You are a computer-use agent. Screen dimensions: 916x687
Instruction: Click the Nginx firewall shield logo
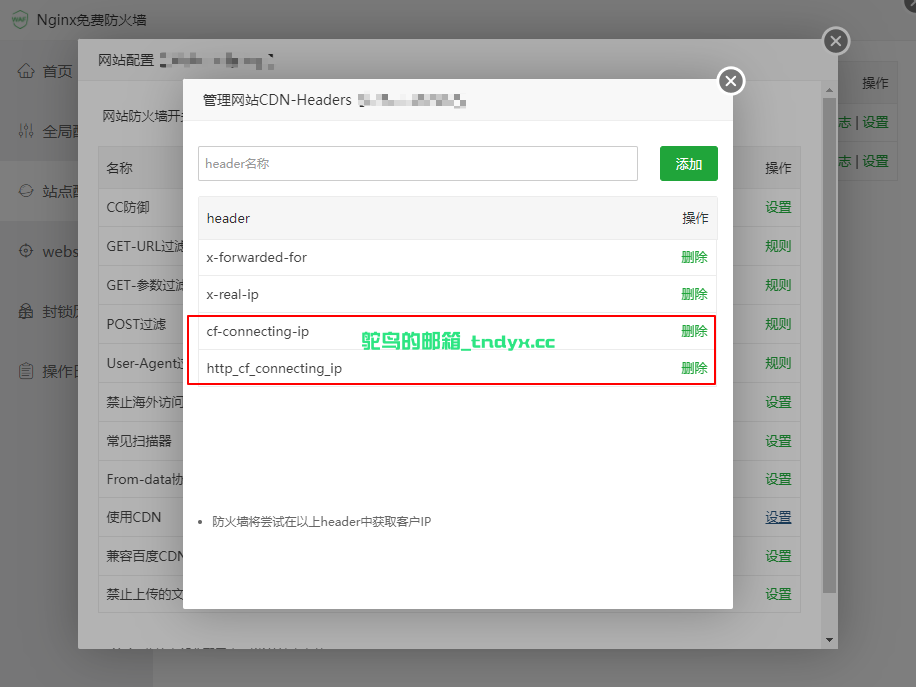(x=18, y=19)
